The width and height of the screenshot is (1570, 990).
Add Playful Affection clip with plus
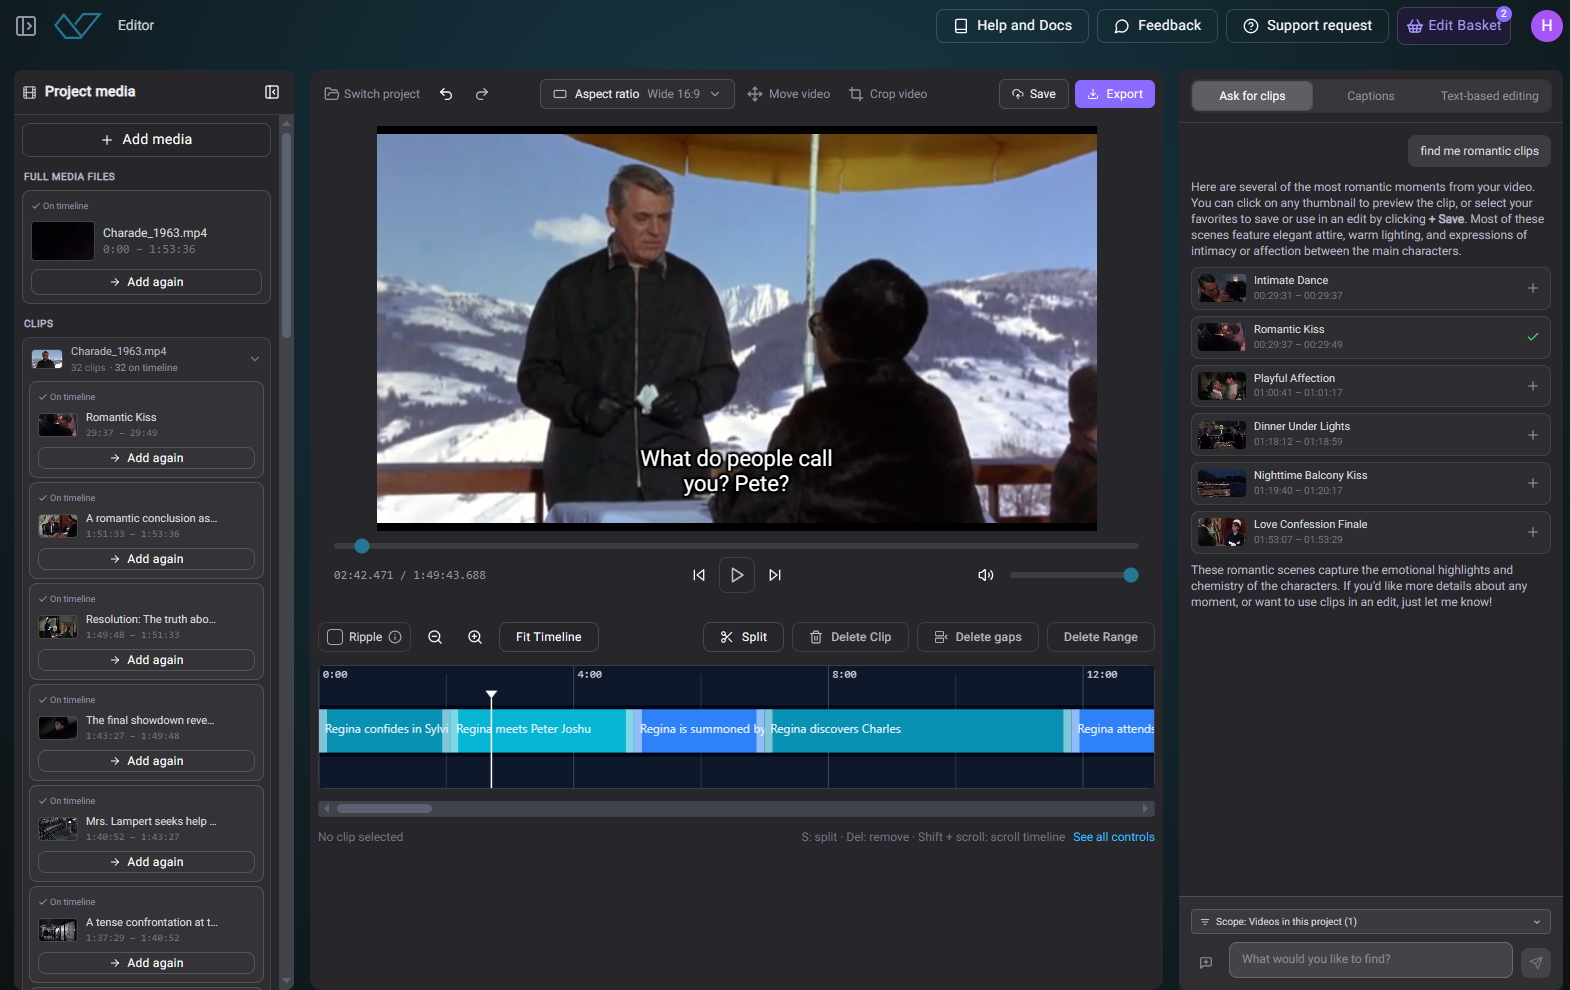point(1533,386)
